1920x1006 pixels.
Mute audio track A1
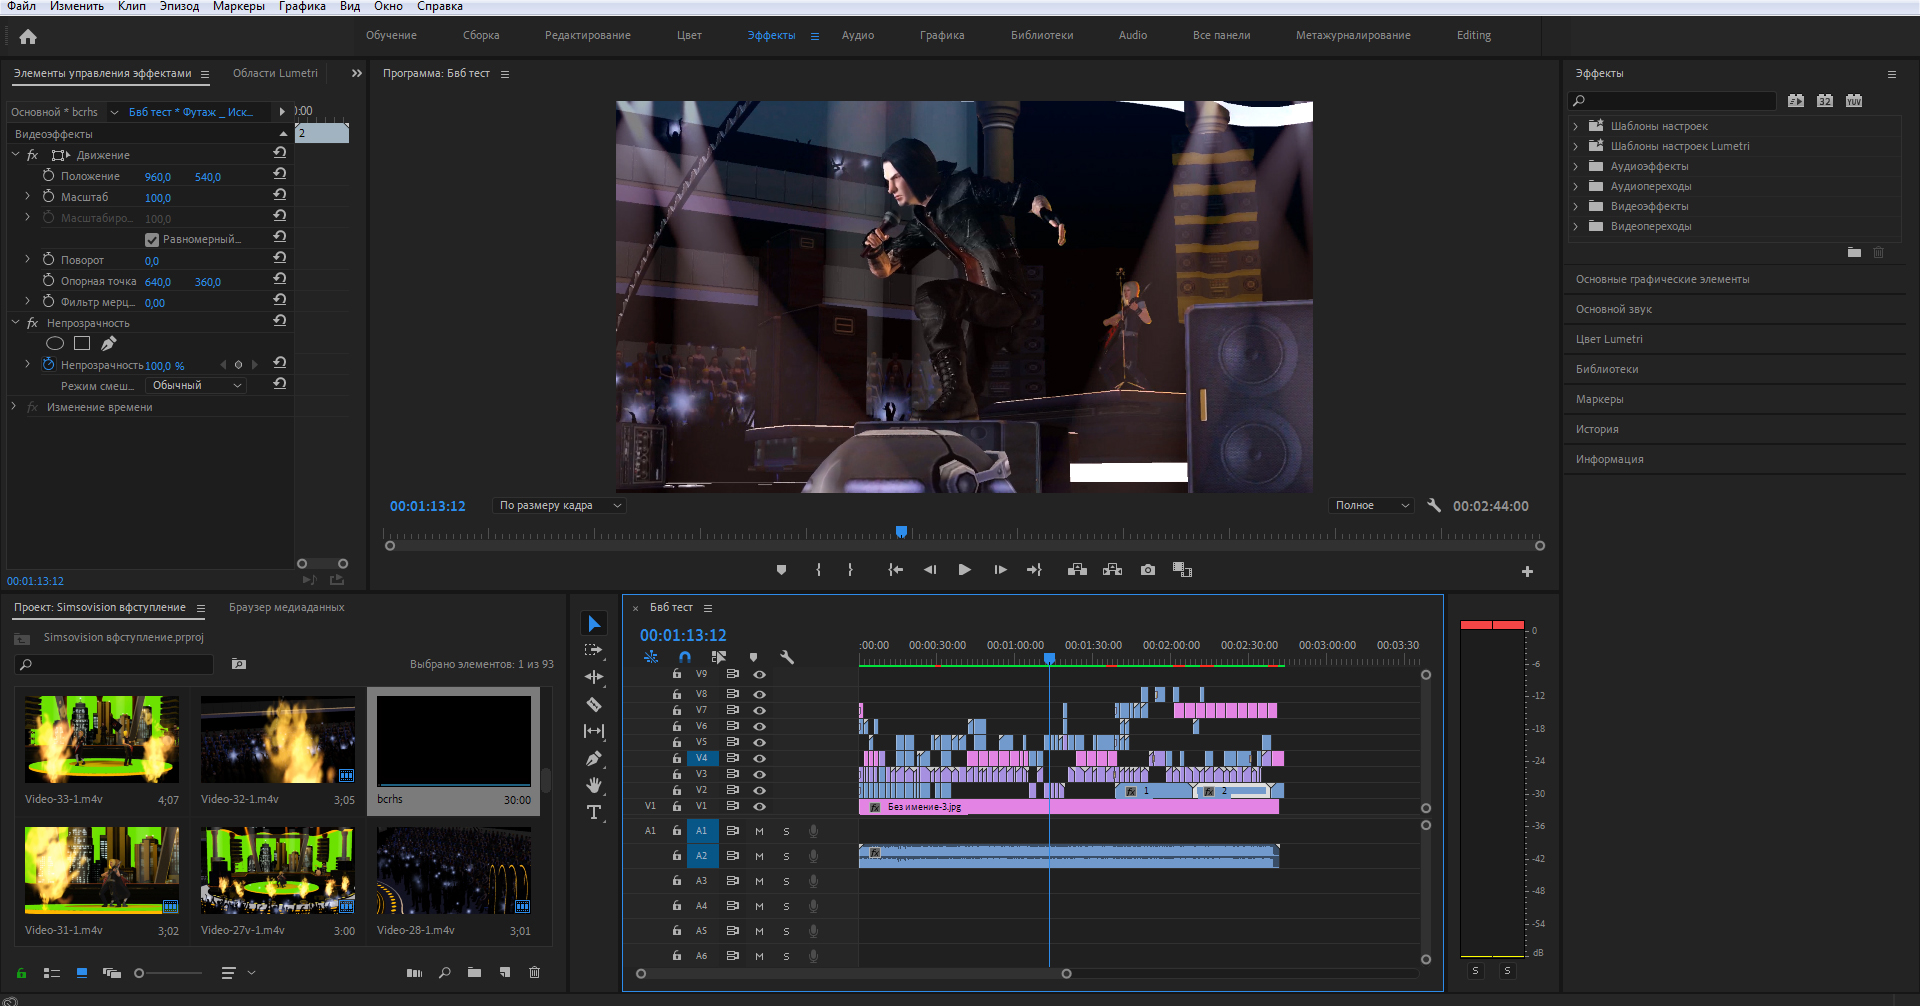759,831
